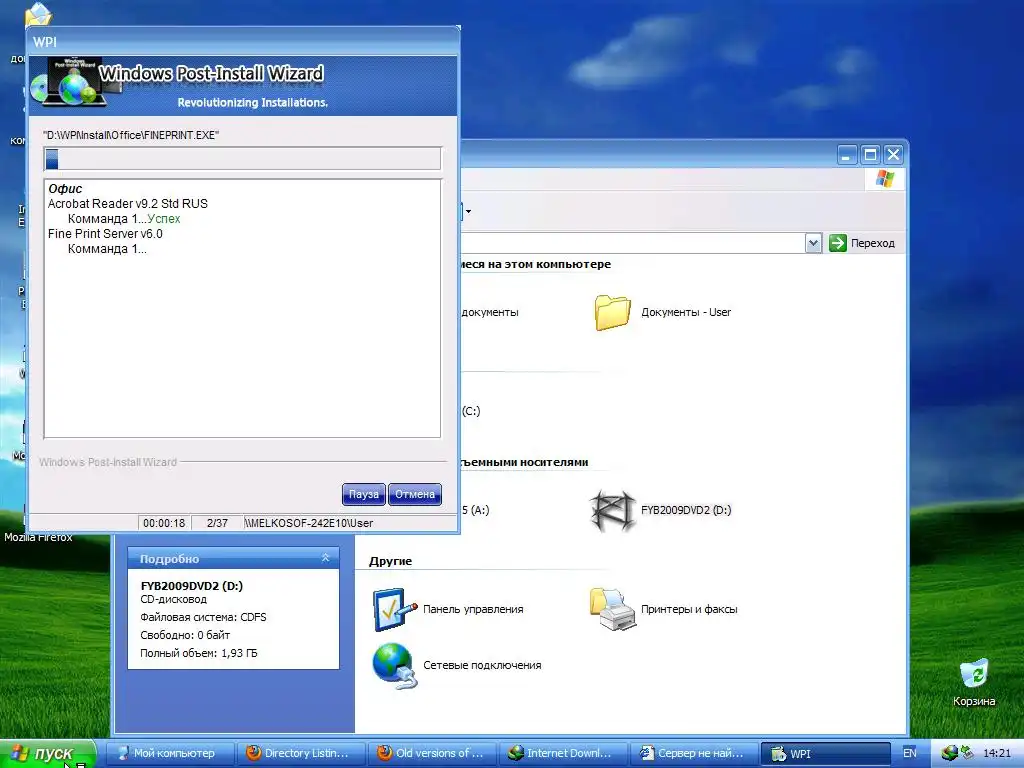
Task: Click the FYB2009DVD2 (D:) title in details panel
Action: (191, 586)
